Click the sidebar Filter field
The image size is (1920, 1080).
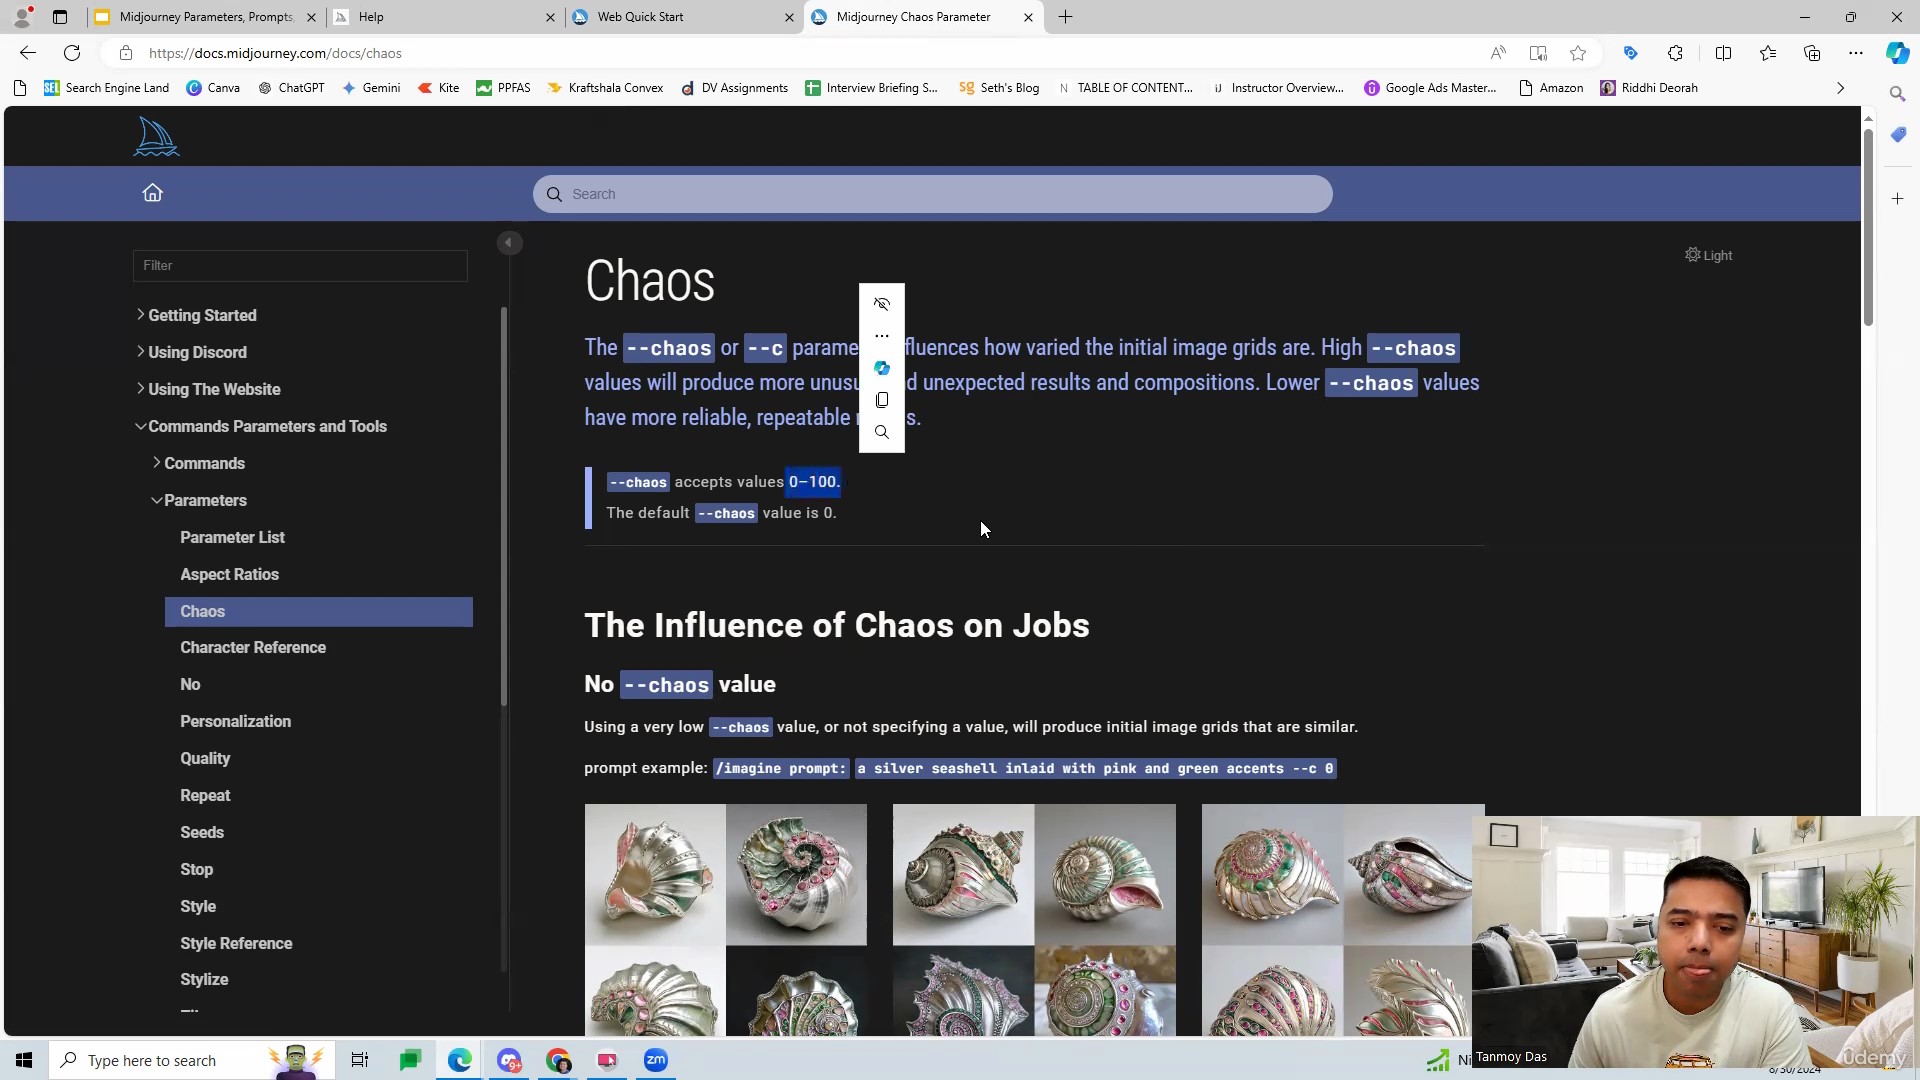click(x=300, y=265)
